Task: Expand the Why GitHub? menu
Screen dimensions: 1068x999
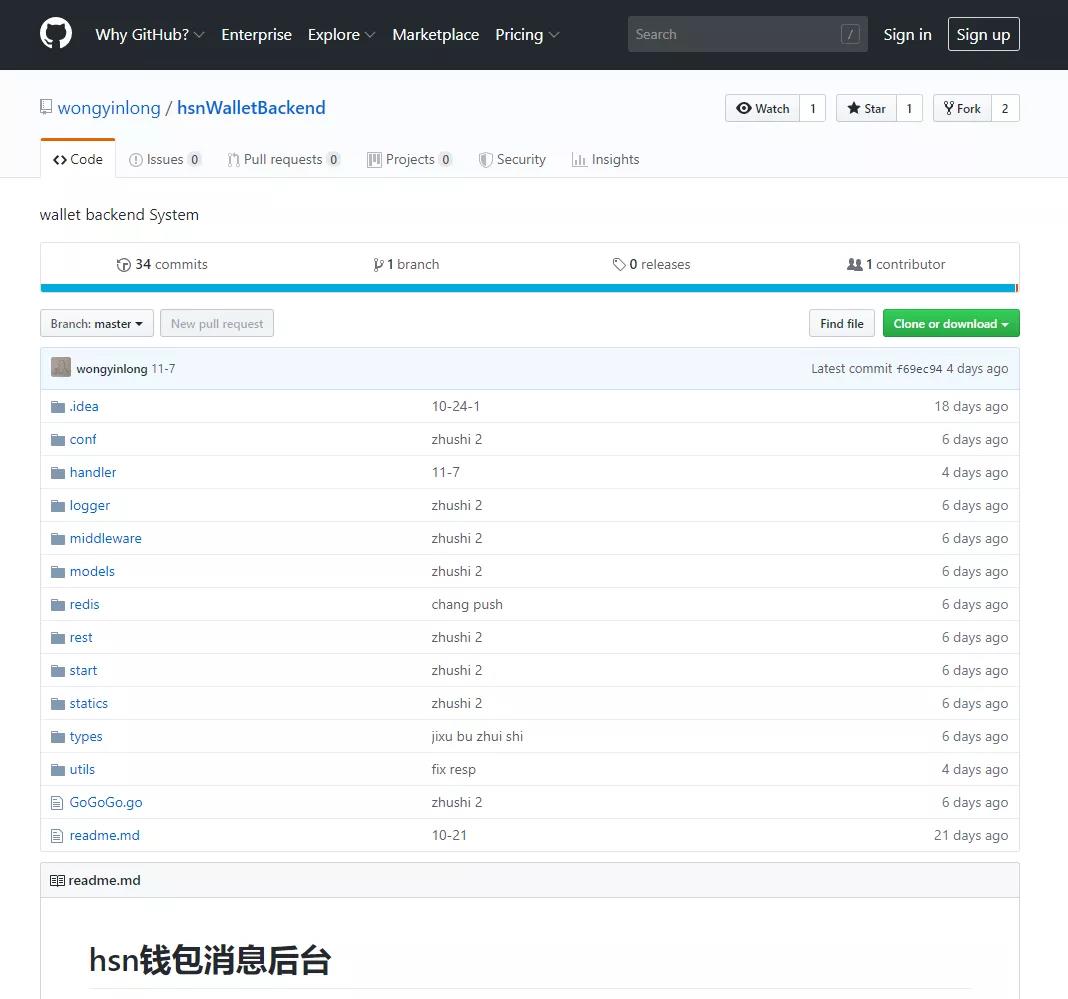Action: [149, 34]
